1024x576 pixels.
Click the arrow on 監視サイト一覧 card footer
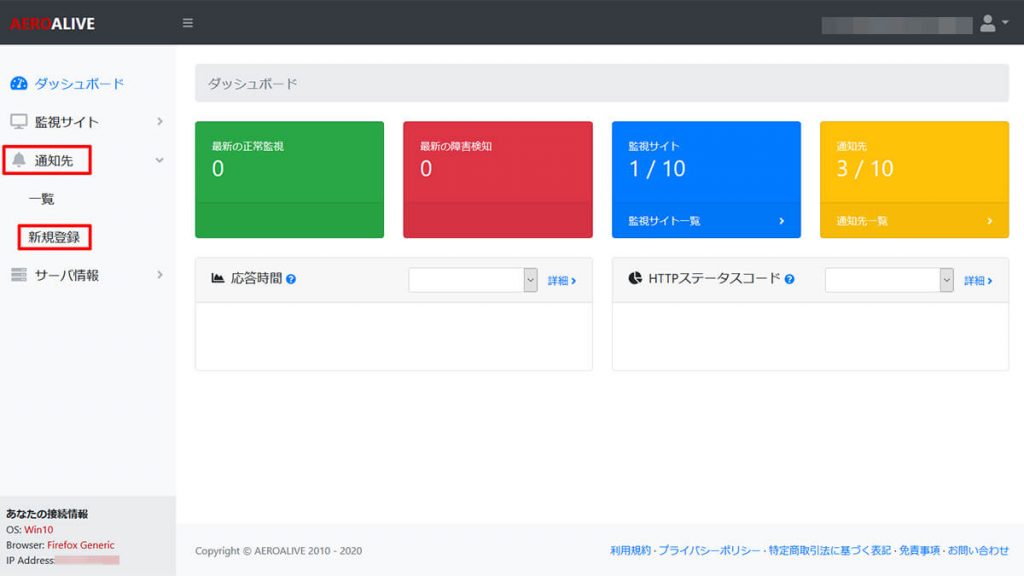(782, 221)
